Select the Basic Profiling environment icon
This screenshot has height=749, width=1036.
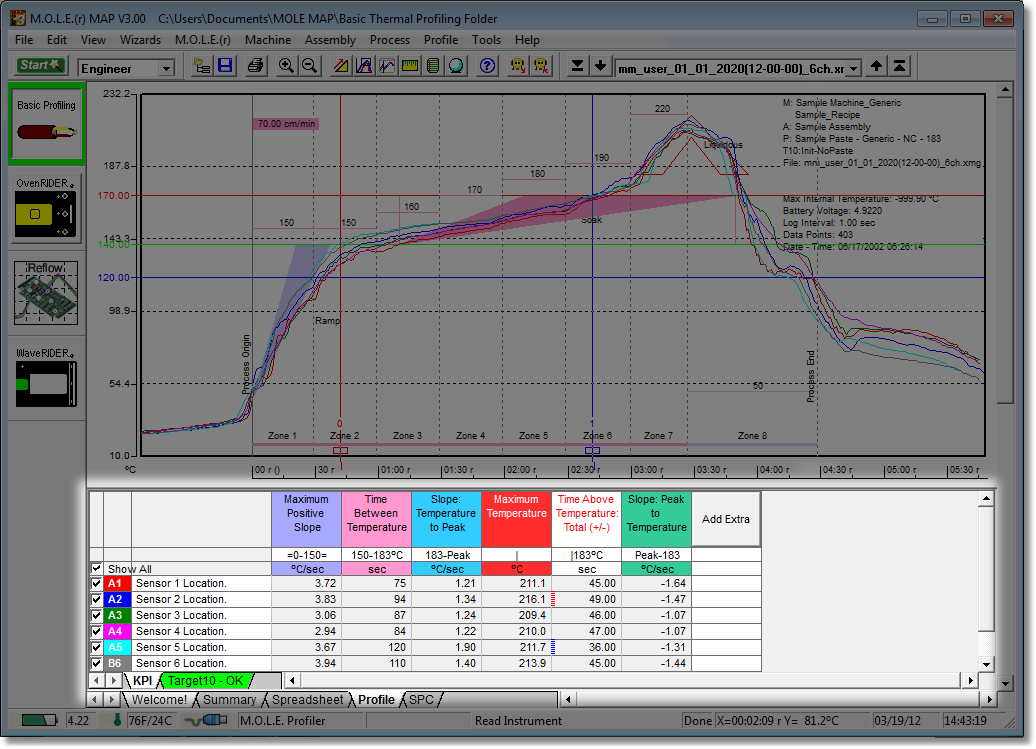click(46, 124)
